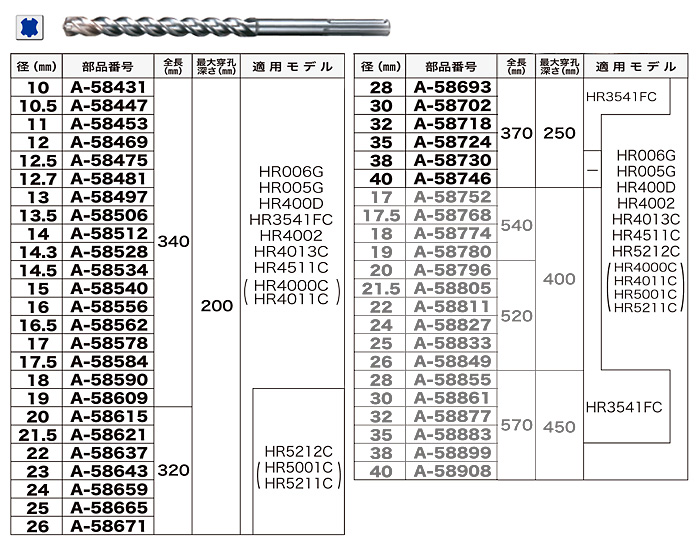Select part number A-58730
The height and width of the screenshot is (550, 700).
452,160
